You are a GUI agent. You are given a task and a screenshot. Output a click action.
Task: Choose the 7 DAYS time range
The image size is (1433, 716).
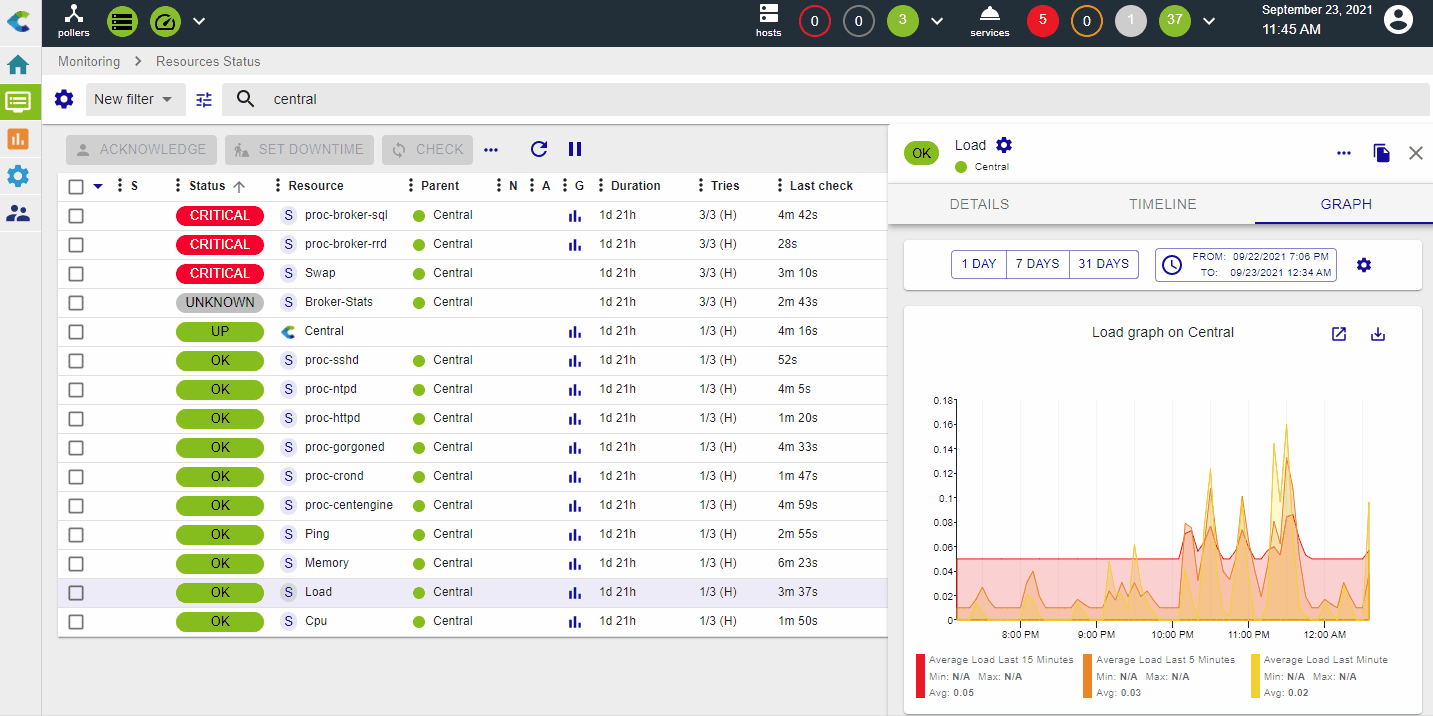(1037, 264)
